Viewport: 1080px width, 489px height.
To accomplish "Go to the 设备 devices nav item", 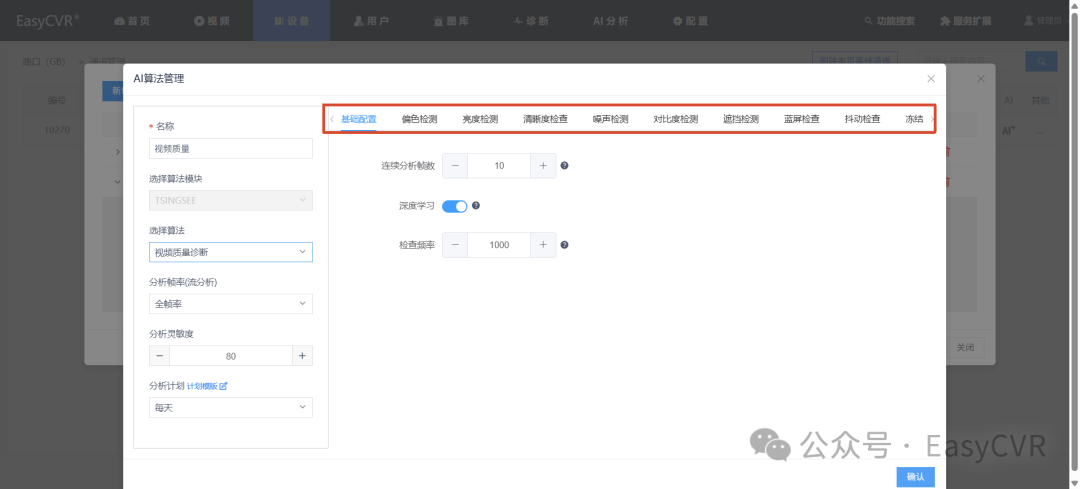I will pos(291,21).
